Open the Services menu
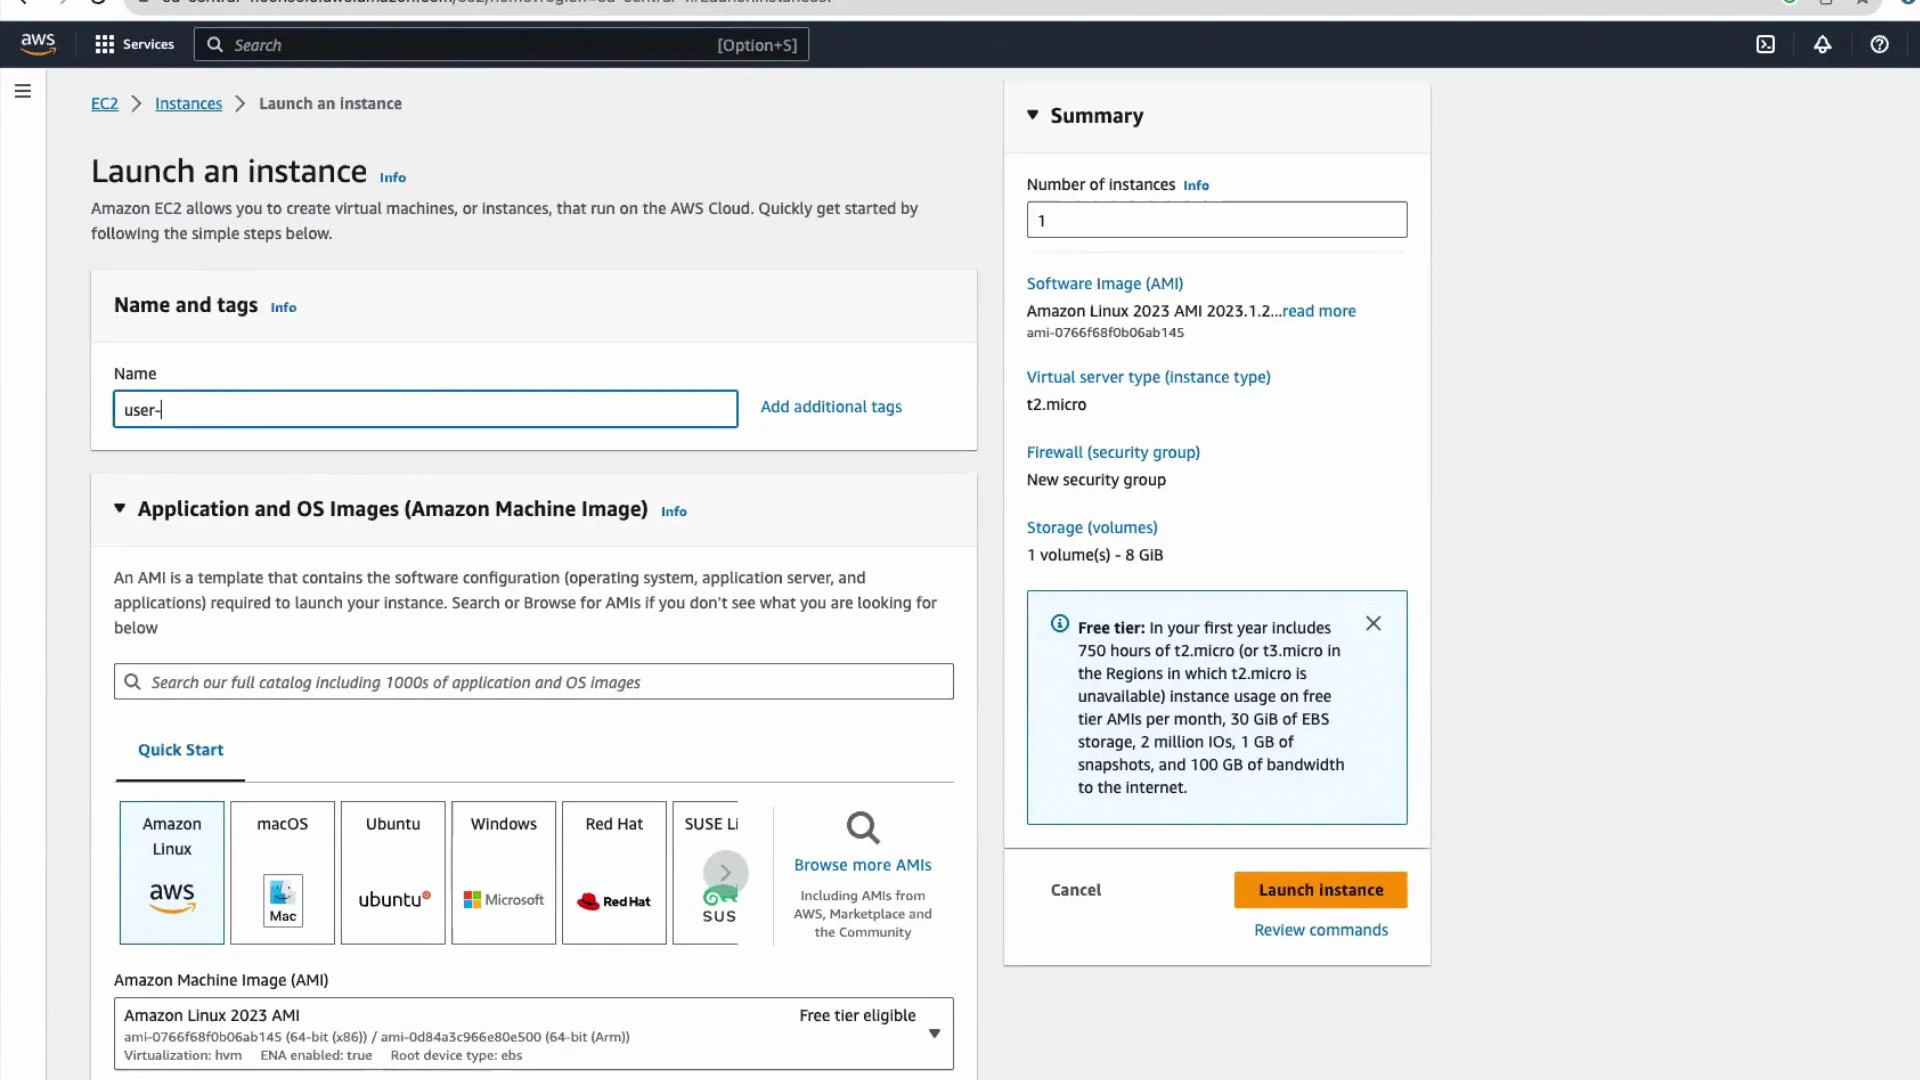Viewport: 1920px width, 1080px height. pos(134,44)
